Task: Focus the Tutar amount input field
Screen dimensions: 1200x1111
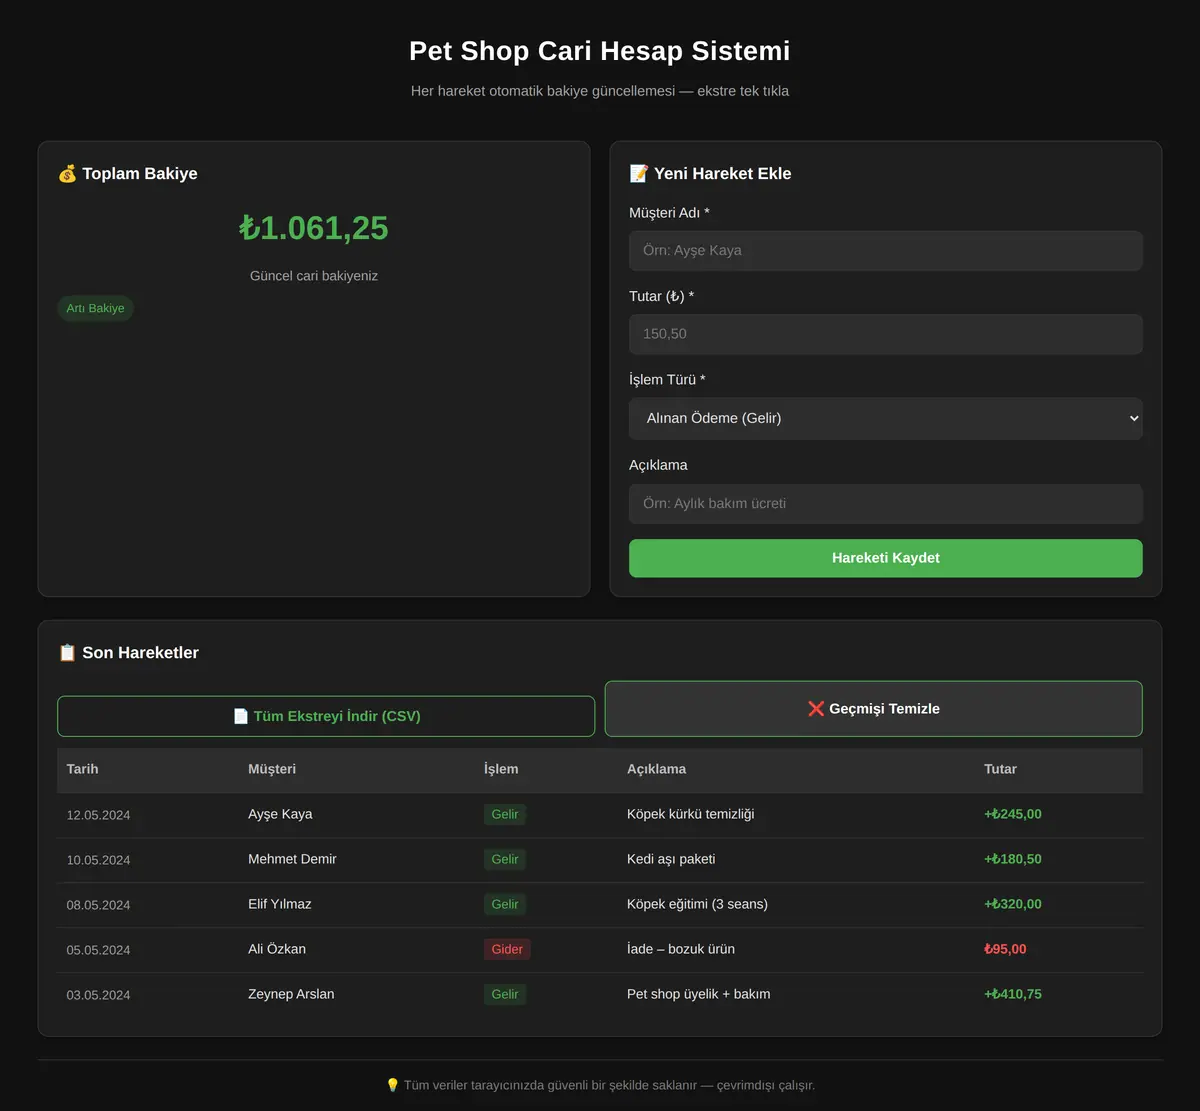Action: 886,334
